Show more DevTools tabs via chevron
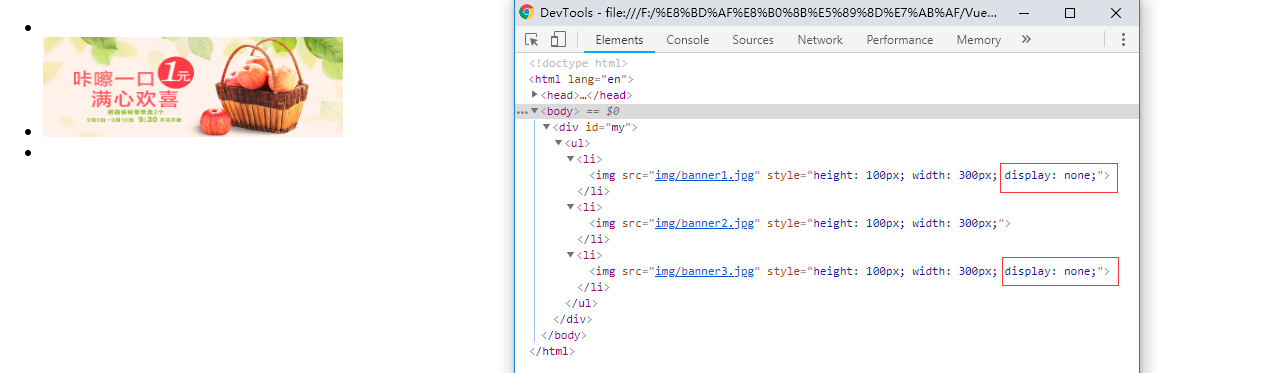Viewport: 1274px width, 373px height. (x=1026, y=39)
